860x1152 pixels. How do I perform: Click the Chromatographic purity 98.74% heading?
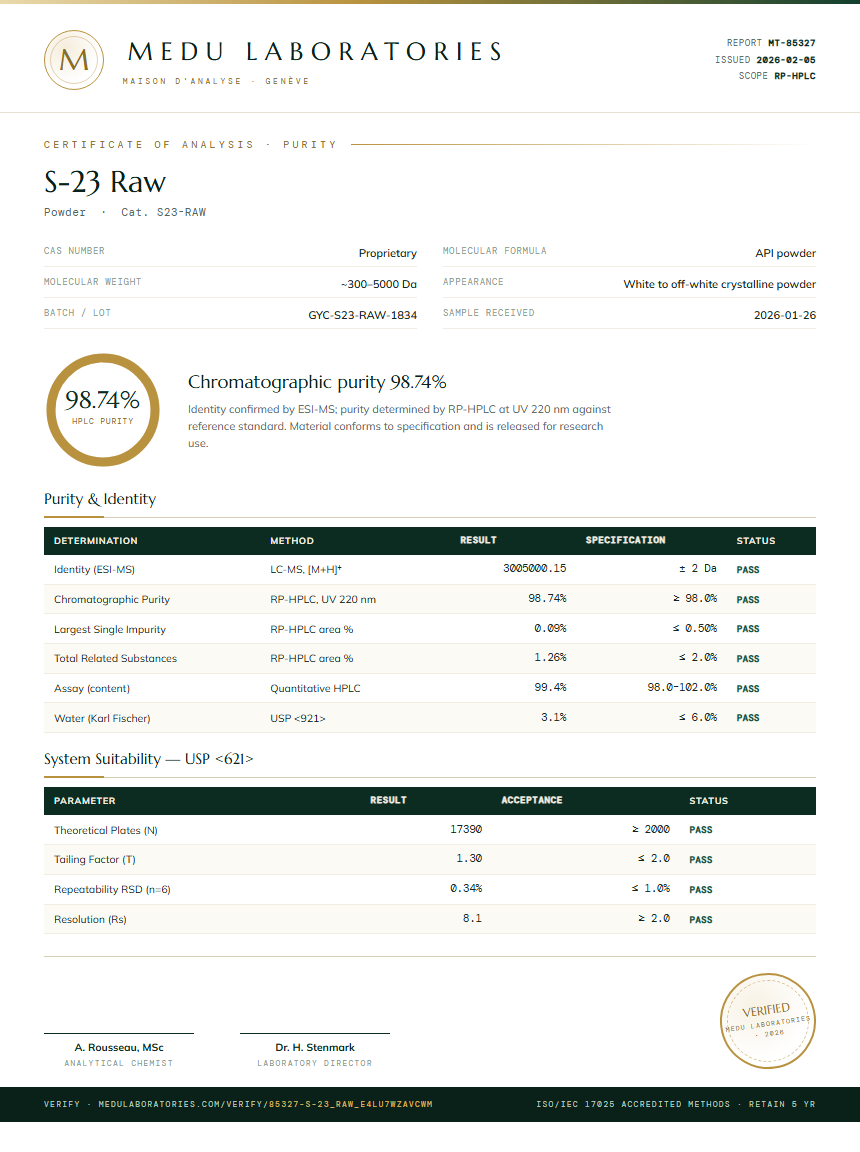point(317,382)
